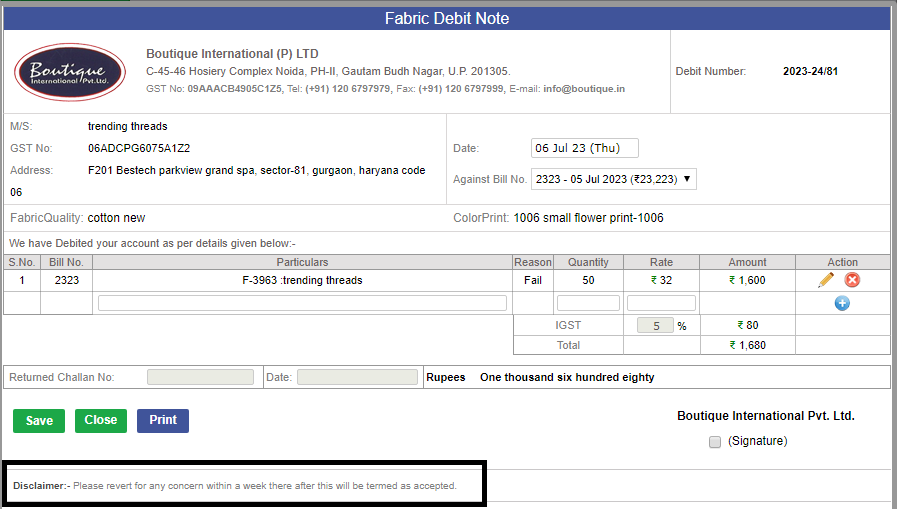Screen dimensions: 897x509
Task: Click the Fabric Debit Note title bar
Action: pos(447,18)
